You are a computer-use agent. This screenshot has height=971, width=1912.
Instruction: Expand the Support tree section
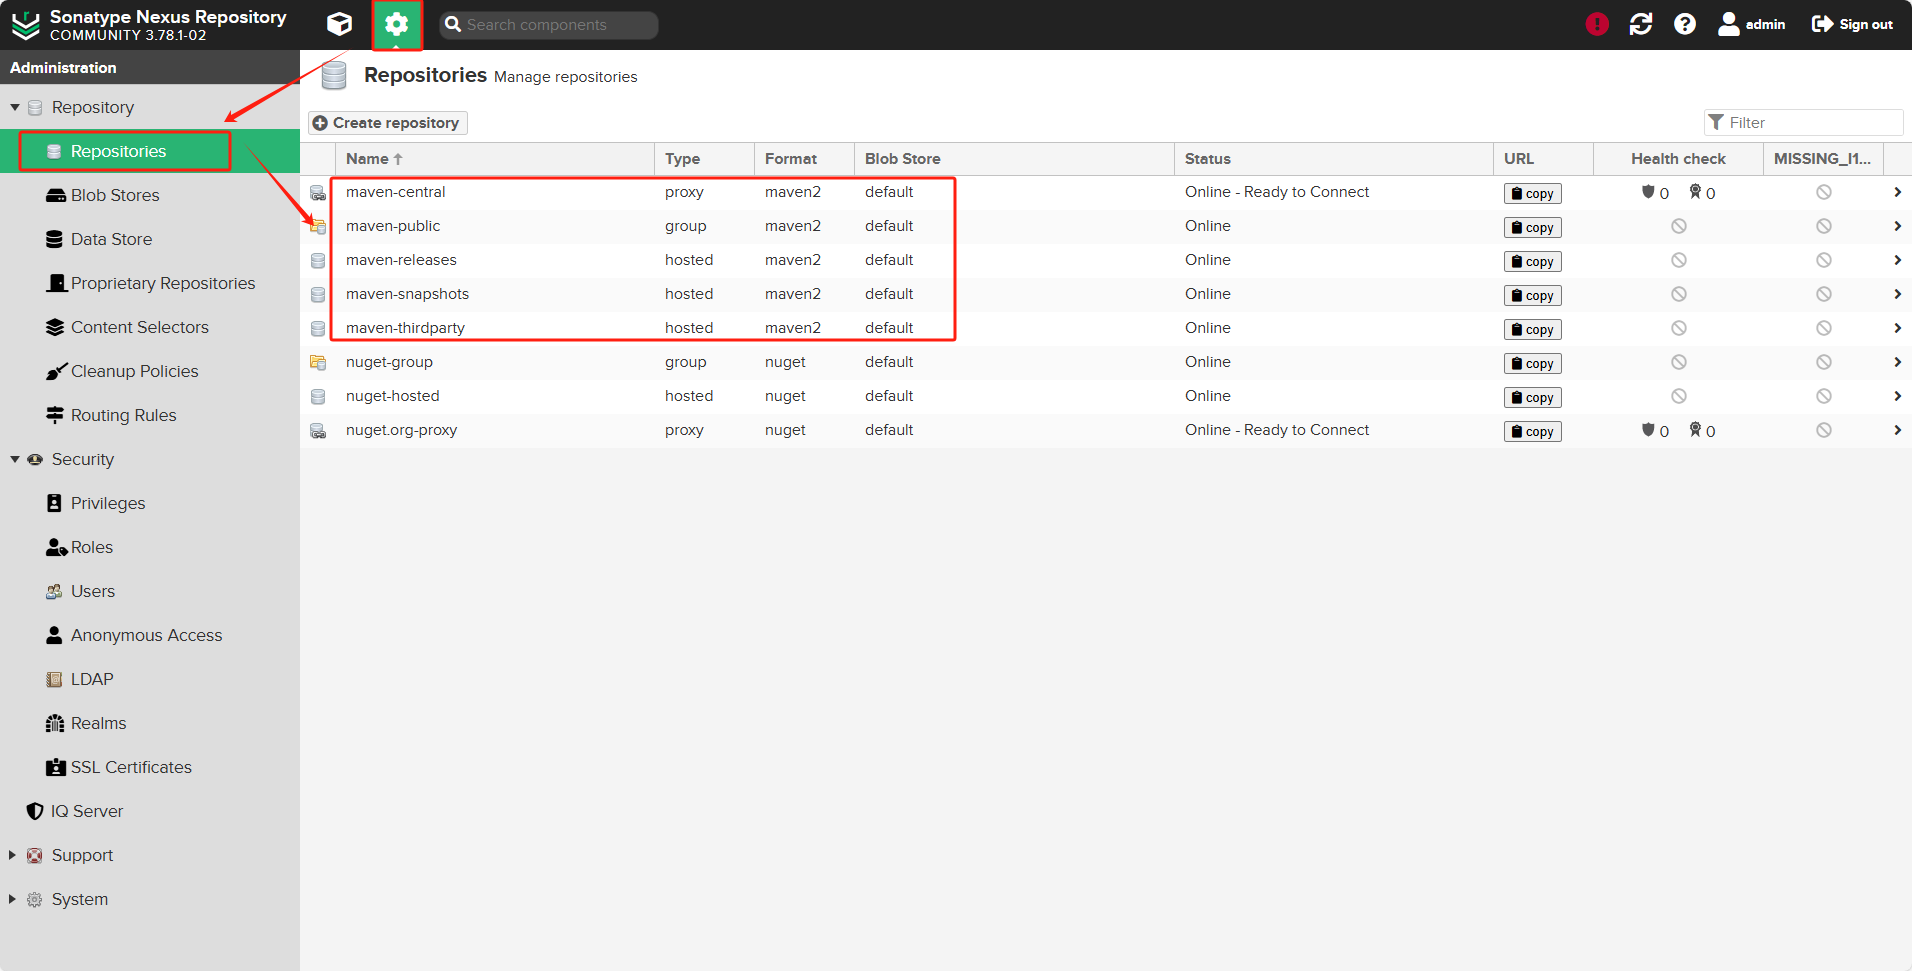[12, 855]
